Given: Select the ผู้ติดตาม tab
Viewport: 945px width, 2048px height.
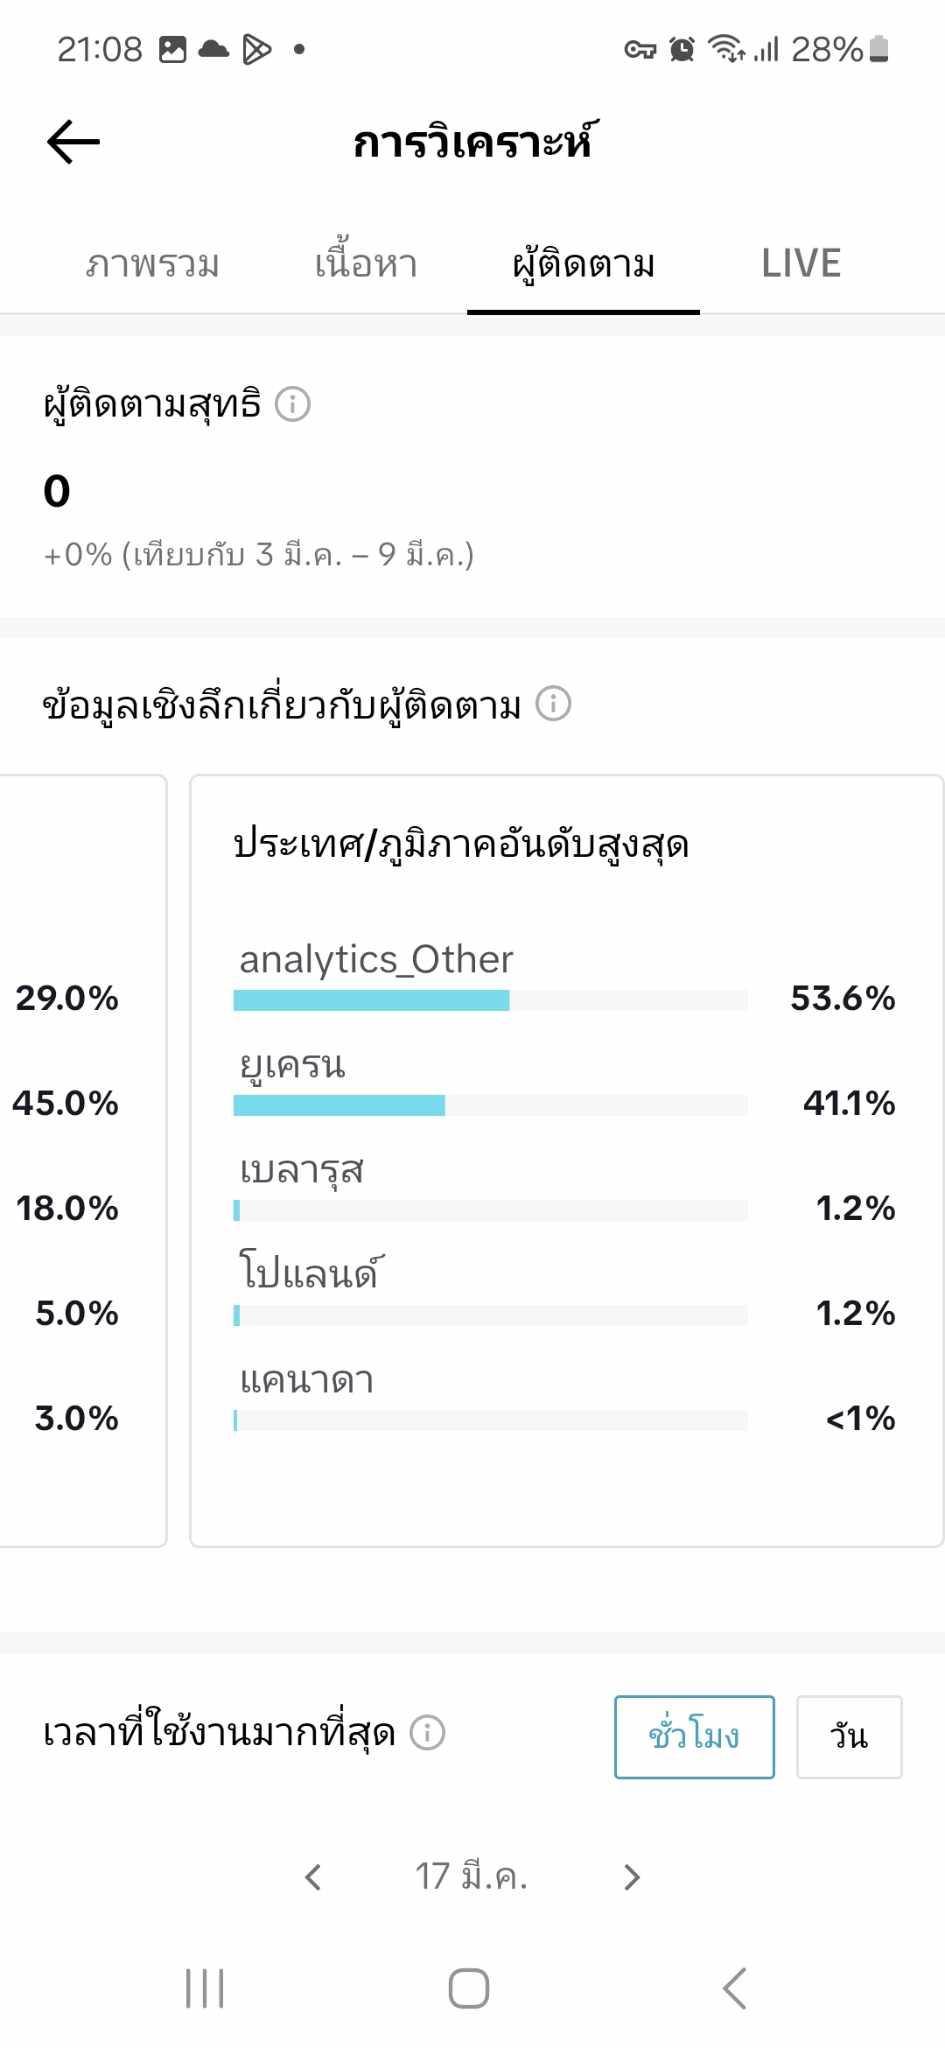Looking at the screenshot, I should (x=583, y=265).
